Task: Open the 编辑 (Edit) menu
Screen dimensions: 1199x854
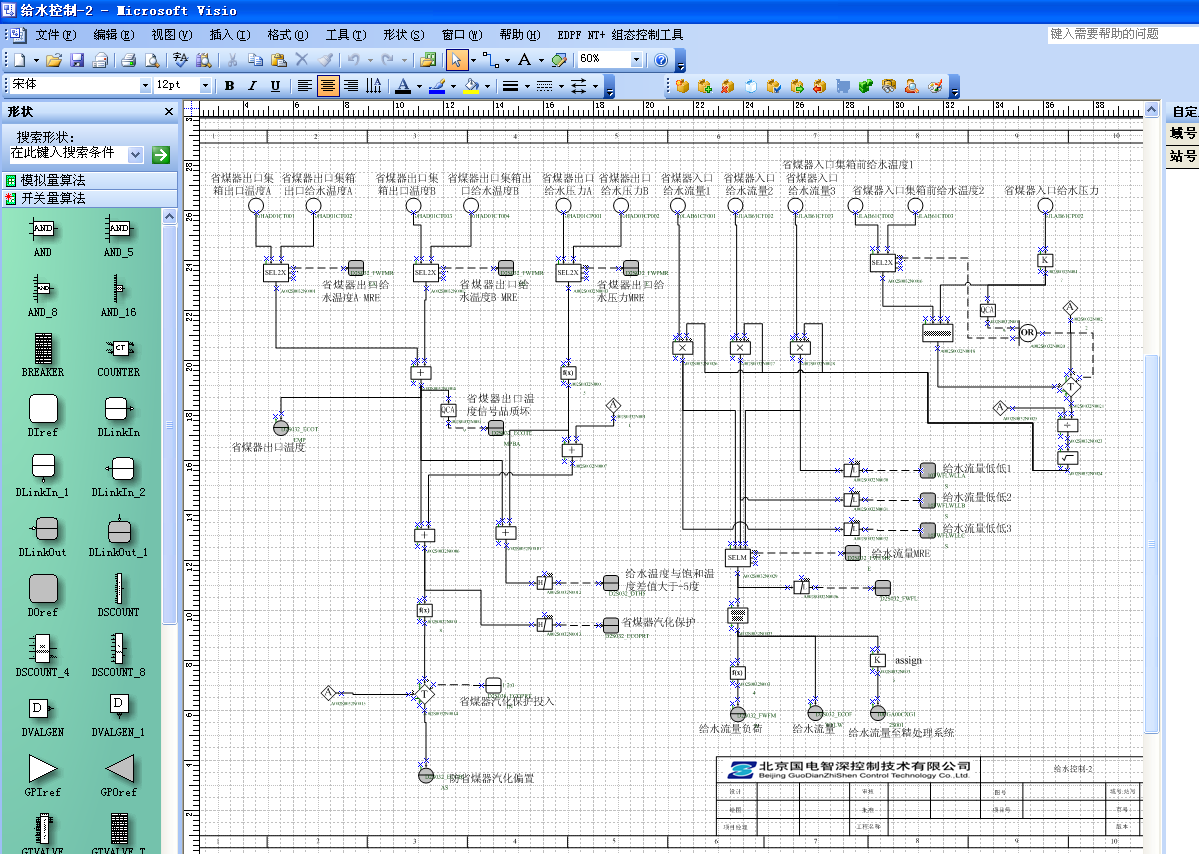Action: click(x=114, y=34)
